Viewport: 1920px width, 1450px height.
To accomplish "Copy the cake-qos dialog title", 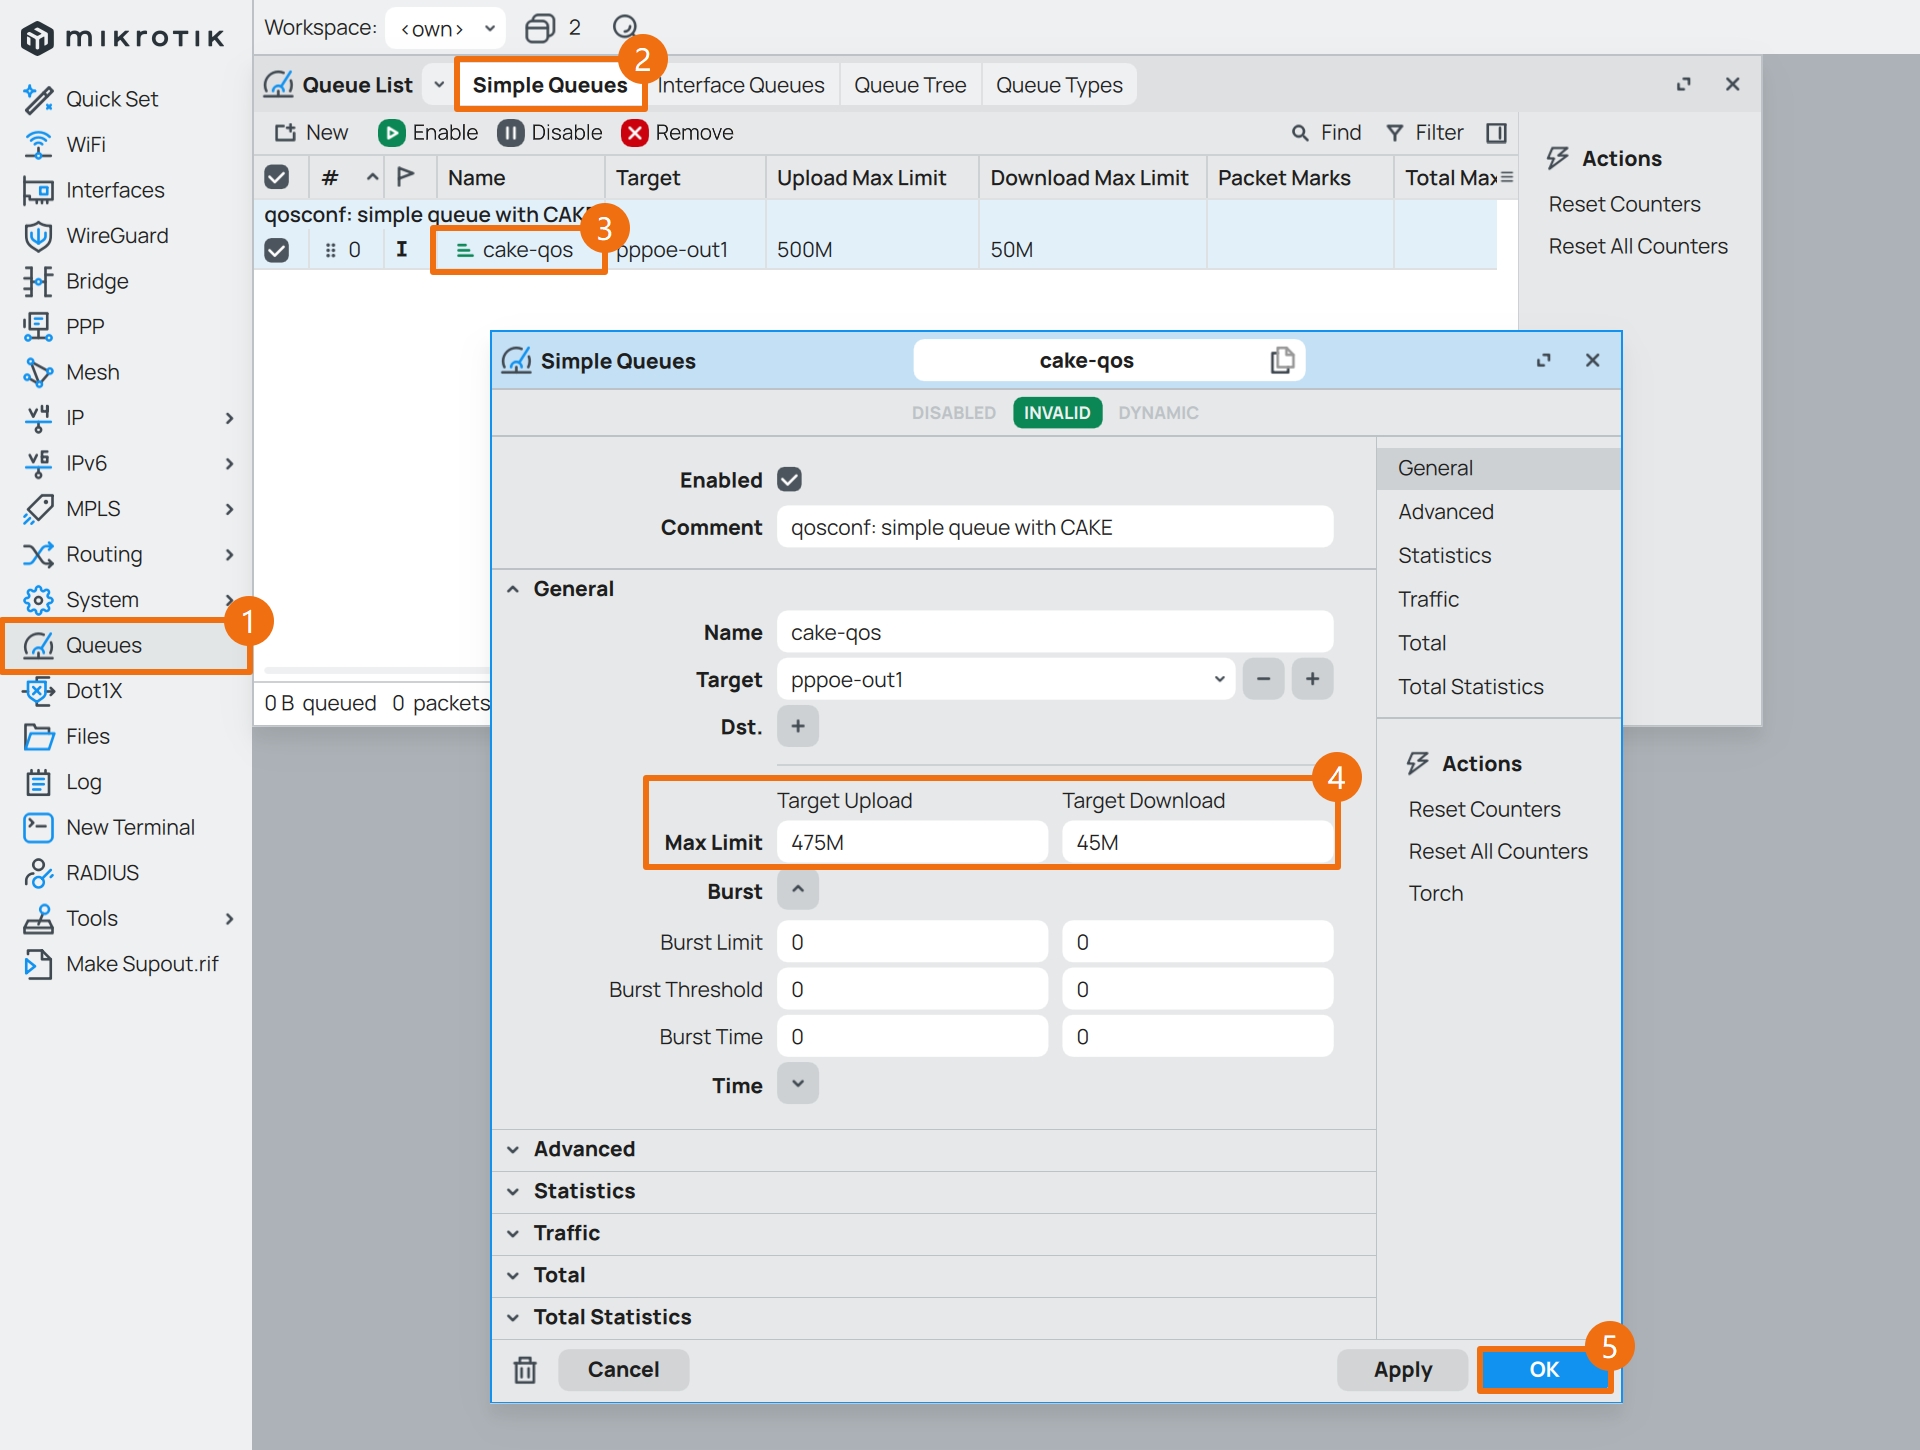I will click(1282, 360).
